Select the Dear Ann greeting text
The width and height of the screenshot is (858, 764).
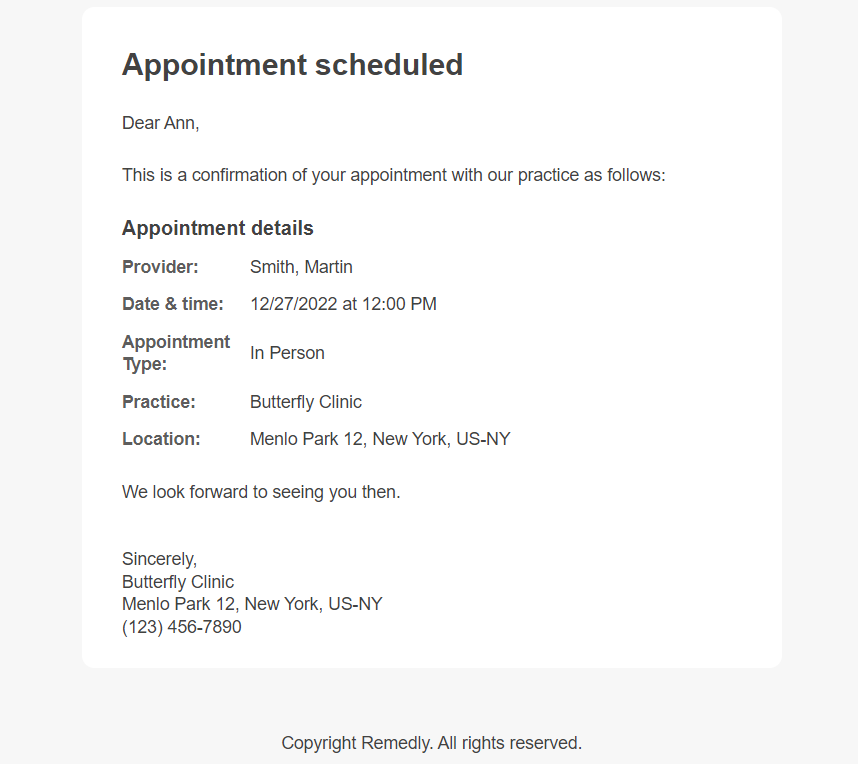[160, 123]
